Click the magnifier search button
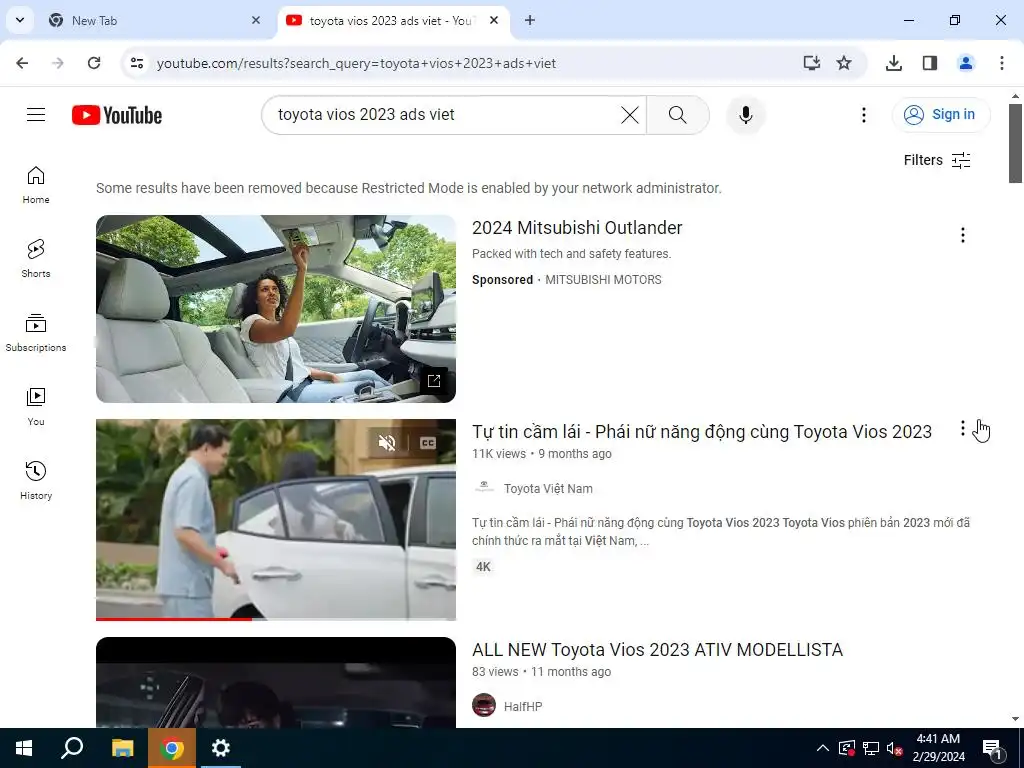Viewport: 1024px width, 768px height. 678,115
